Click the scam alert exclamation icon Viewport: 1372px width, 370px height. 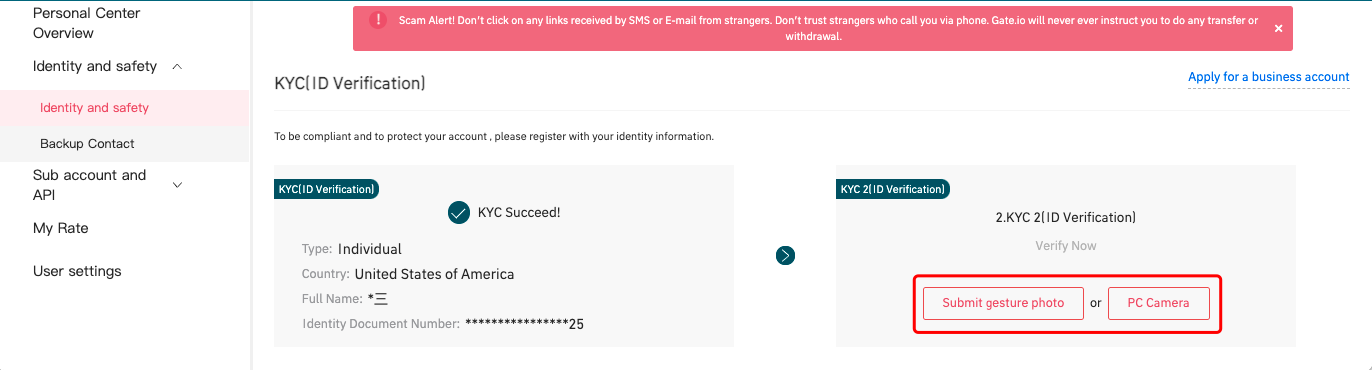point(377,20)
